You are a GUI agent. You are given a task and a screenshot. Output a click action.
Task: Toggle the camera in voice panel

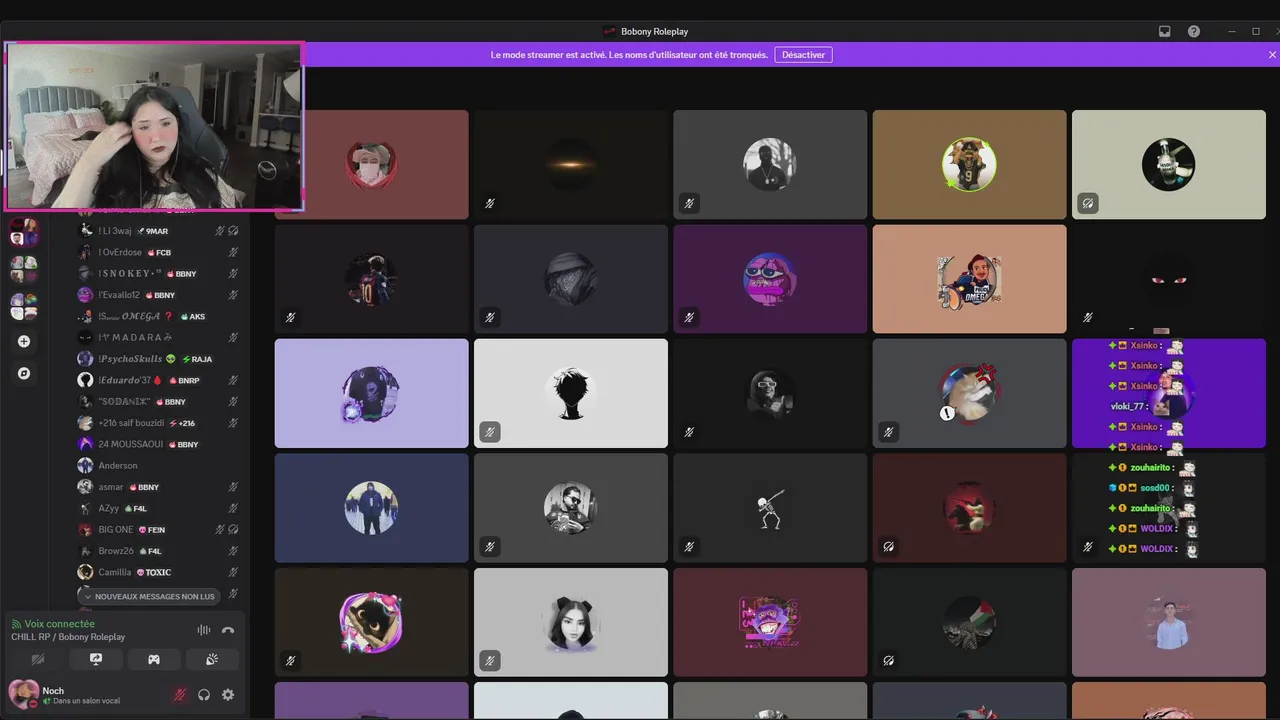coord(38,659)
